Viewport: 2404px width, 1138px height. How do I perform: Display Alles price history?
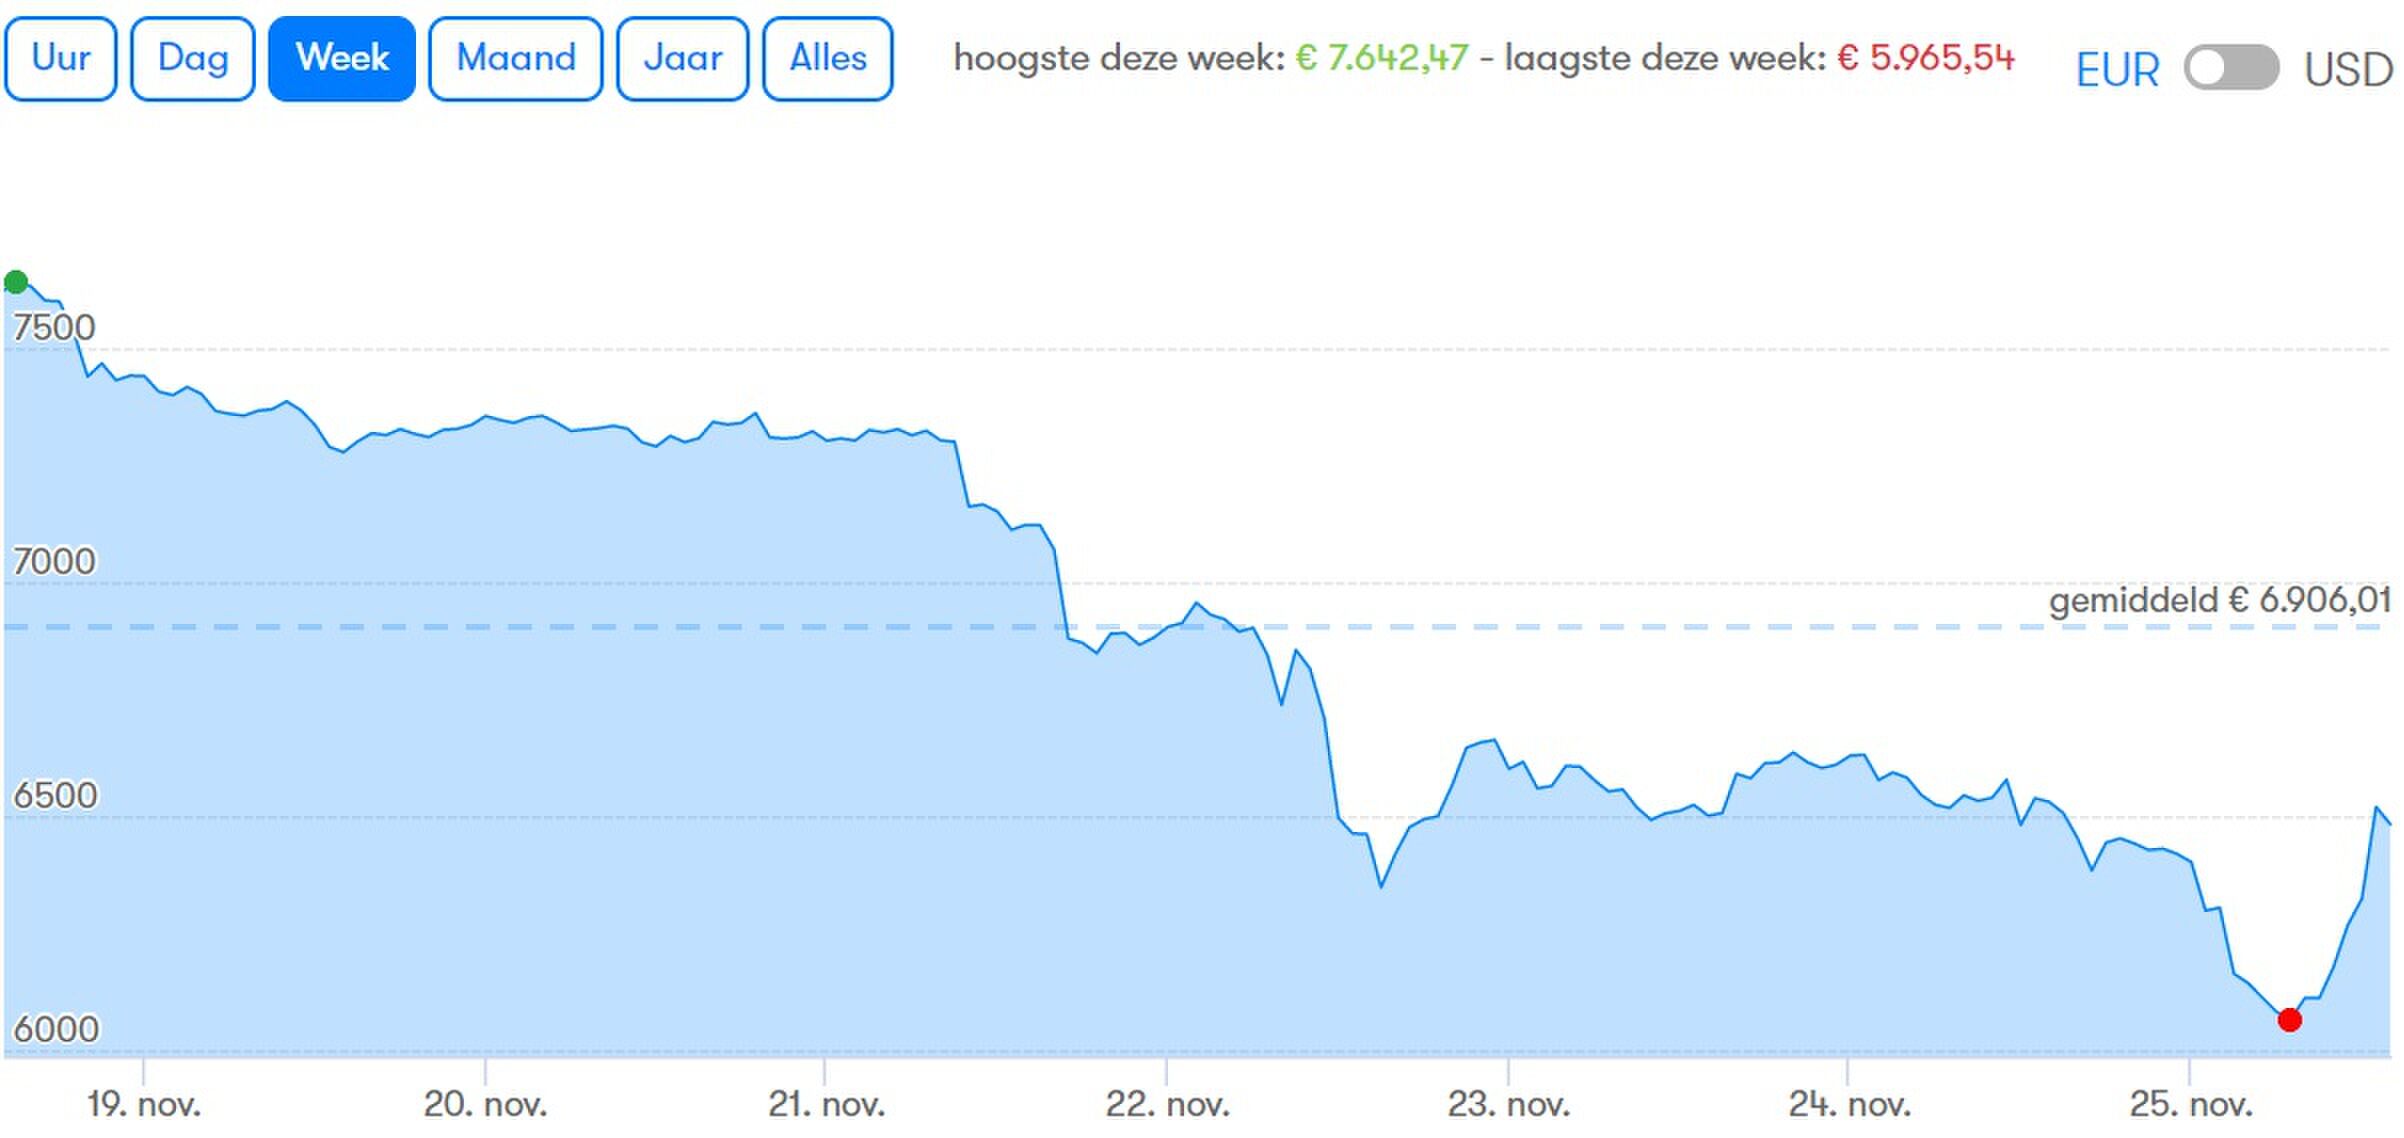[828, 59]
